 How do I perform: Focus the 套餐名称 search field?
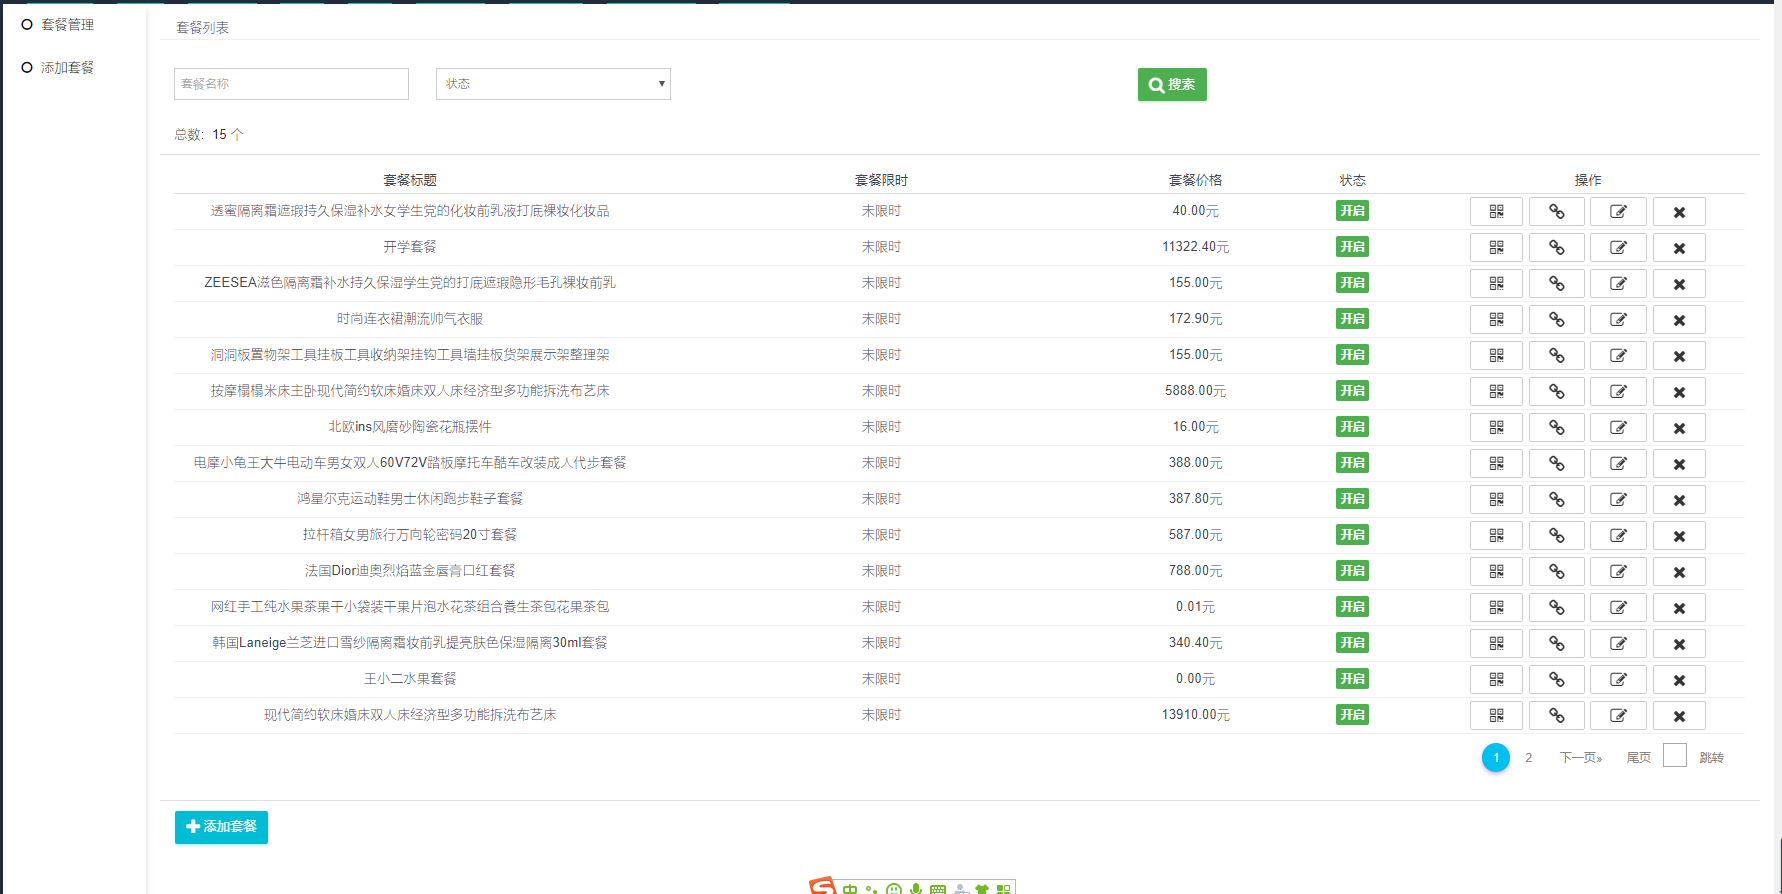(291, 84)
